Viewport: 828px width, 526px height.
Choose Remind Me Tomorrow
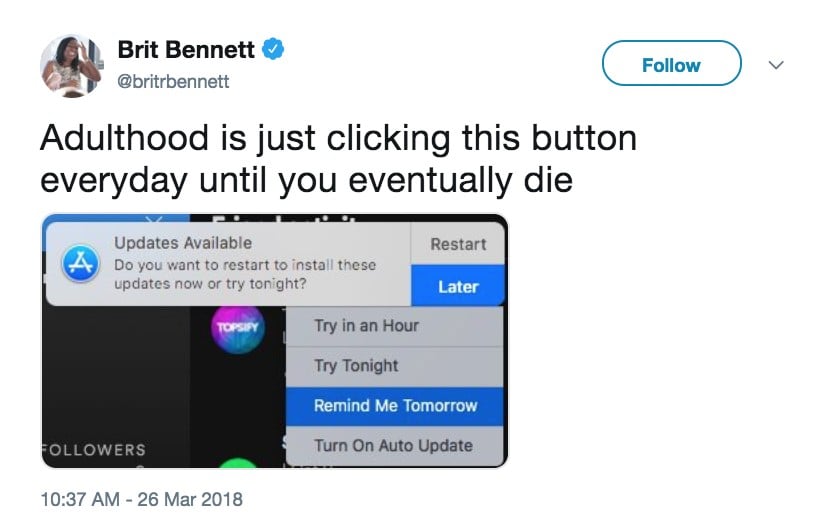click(x=394, y=406)
